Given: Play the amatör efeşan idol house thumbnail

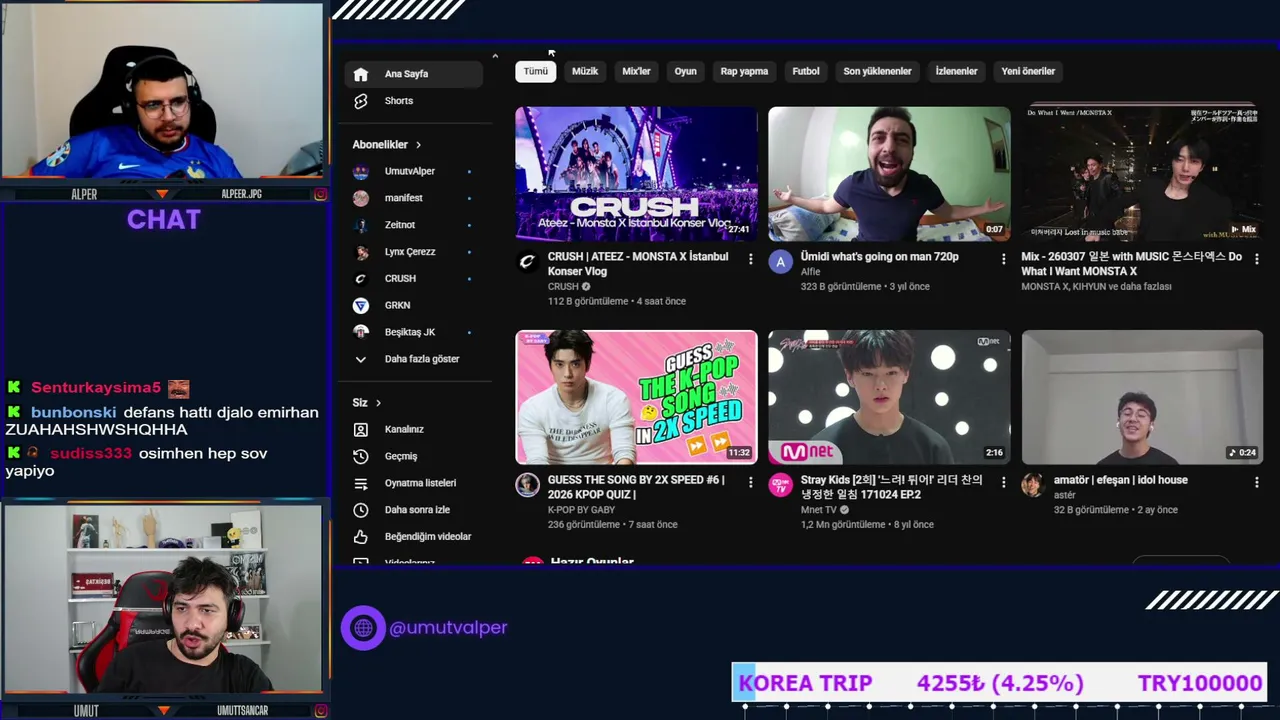Looking at the screenshot, I should (x=1142, y=397).
